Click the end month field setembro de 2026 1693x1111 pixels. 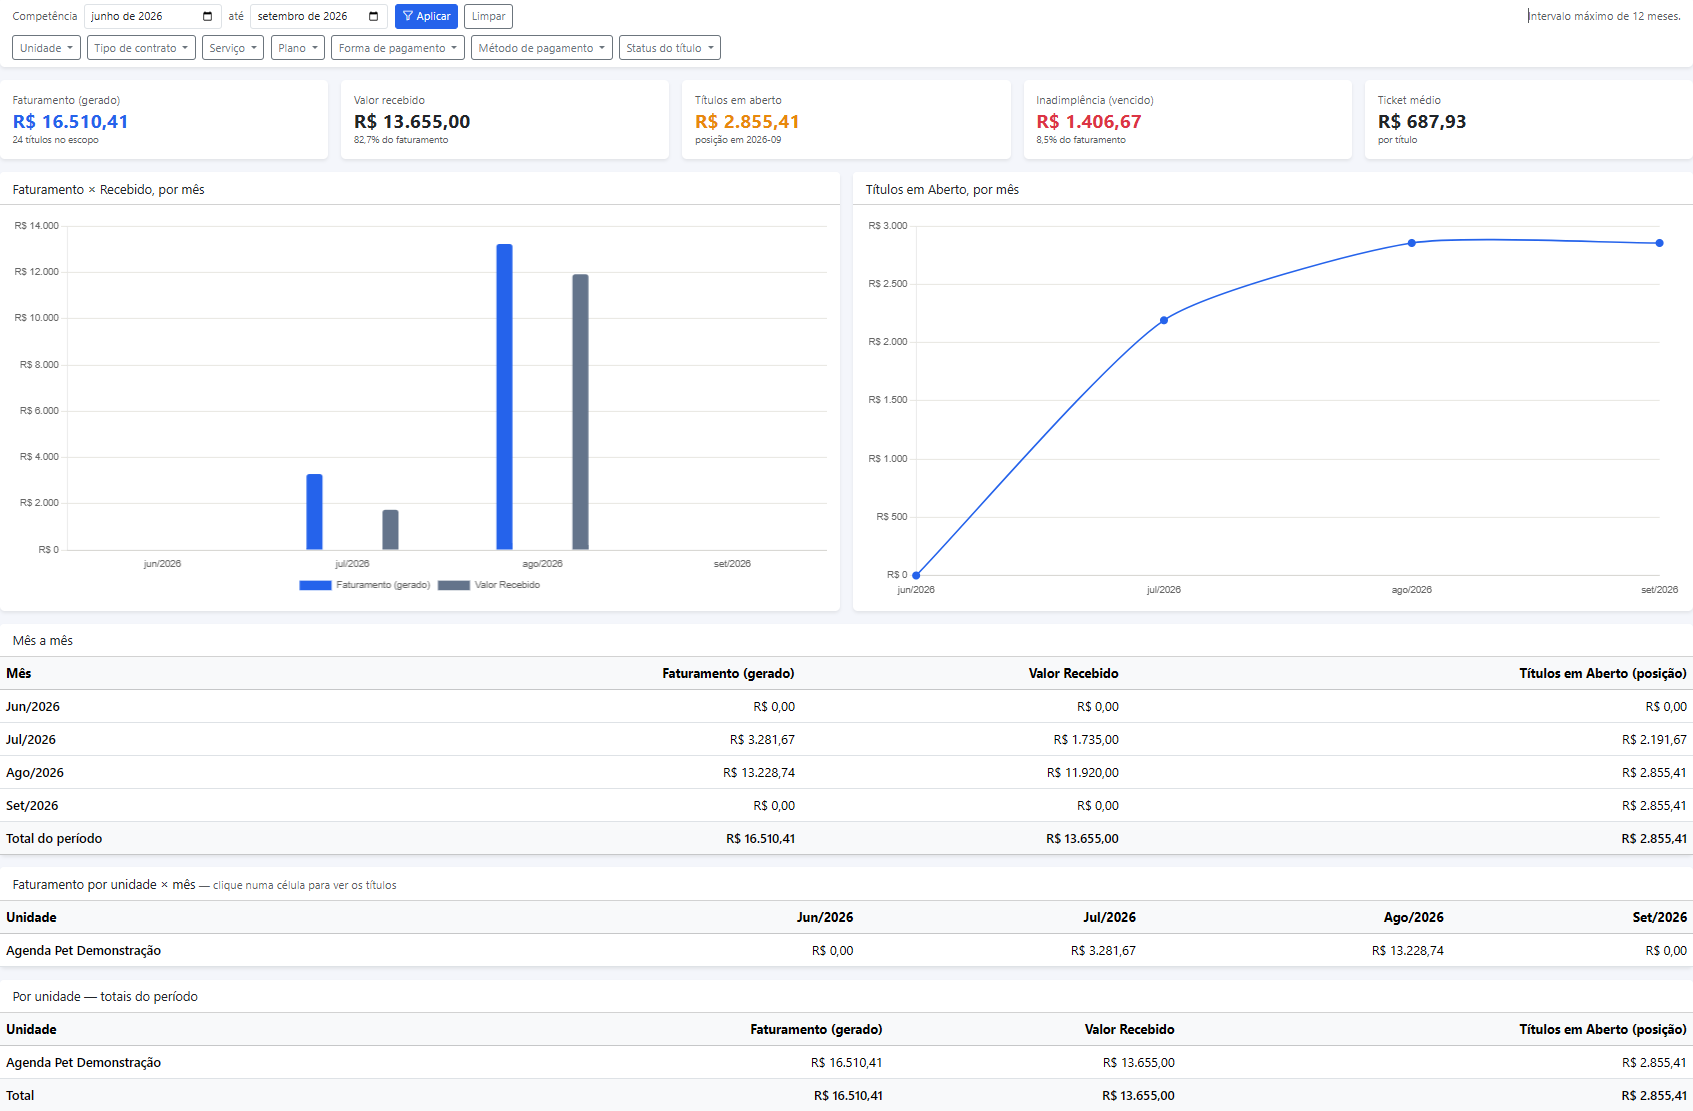point(318,16)
